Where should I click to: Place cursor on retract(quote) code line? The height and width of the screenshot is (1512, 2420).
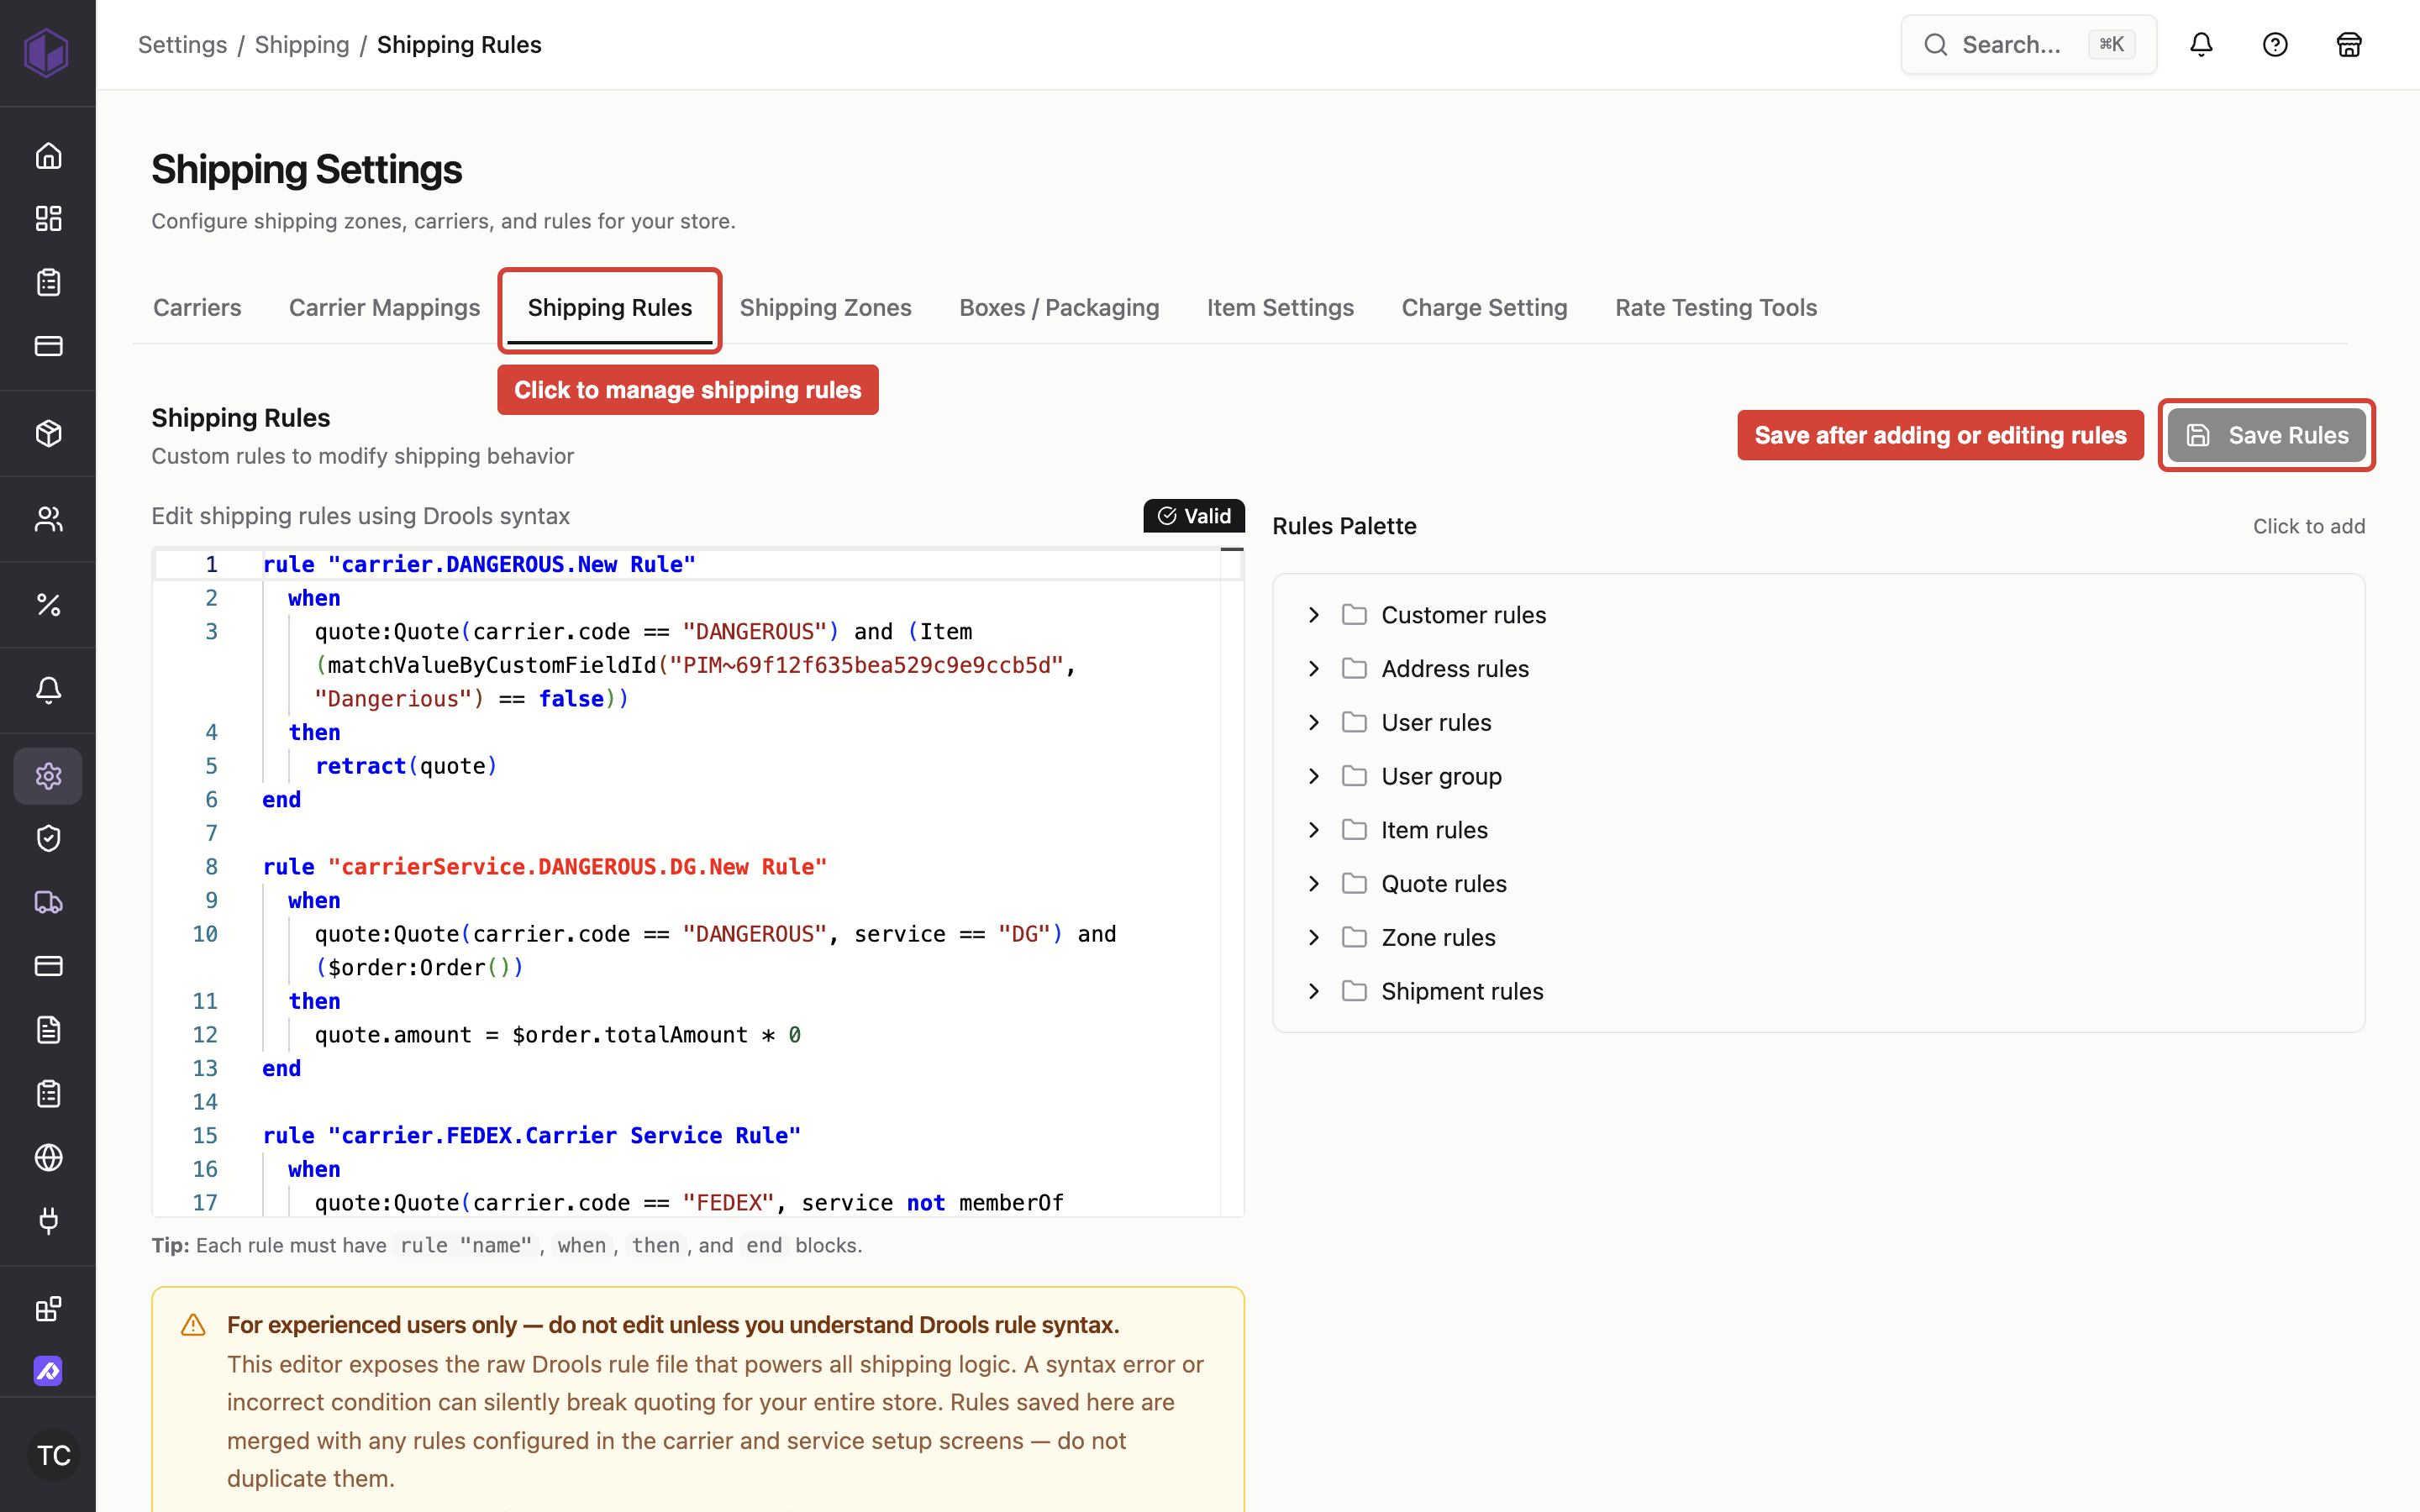point(406,766)
